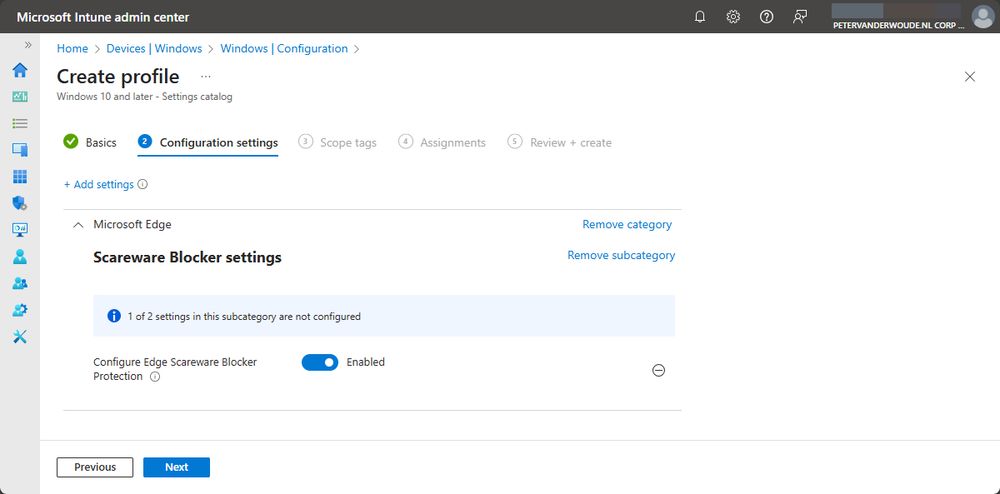
Task: Open the Home icon in sidebar
Action: [20, 69]
